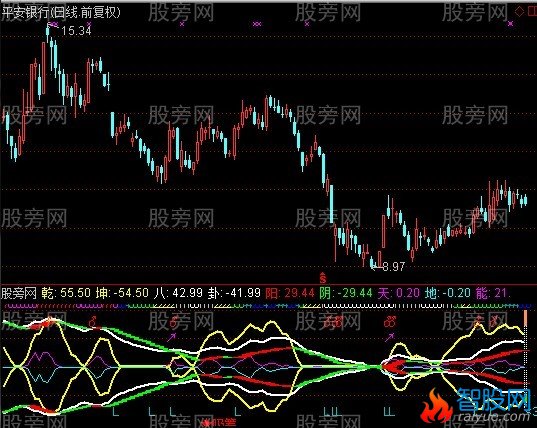Click the purple cross marker below the diamond icon
The image size is (537, 428).
511,24
